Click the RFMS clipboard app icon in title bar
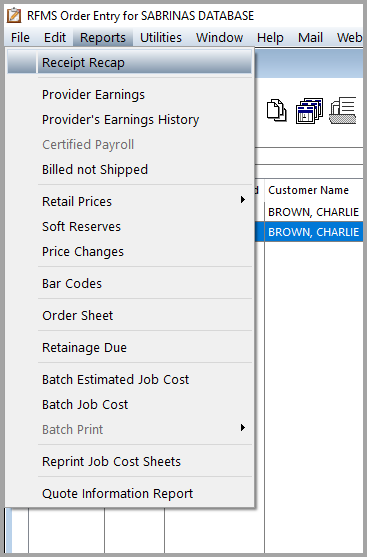Screen dimensions: 367x557 tap(14, 16)
